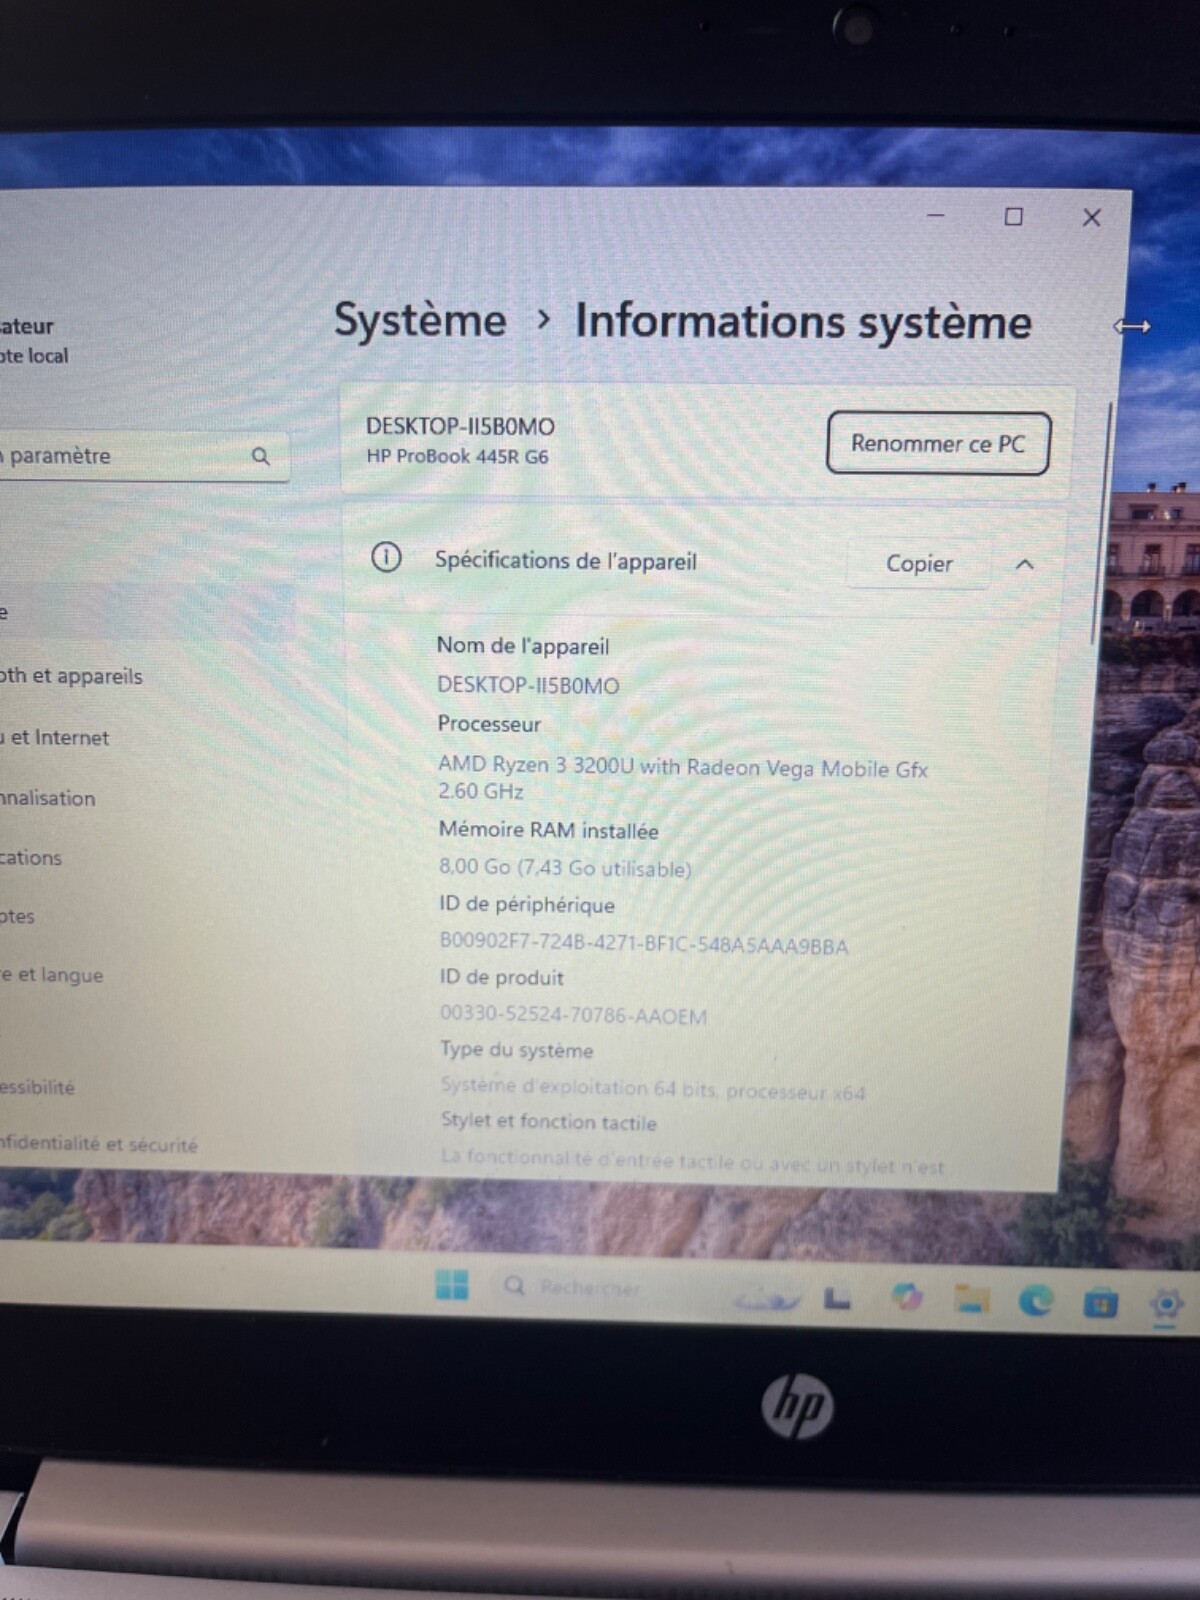Screen dimensions: 1200x1600
Task: Open the Windows Start menu
Action: tap(452, 1284)
